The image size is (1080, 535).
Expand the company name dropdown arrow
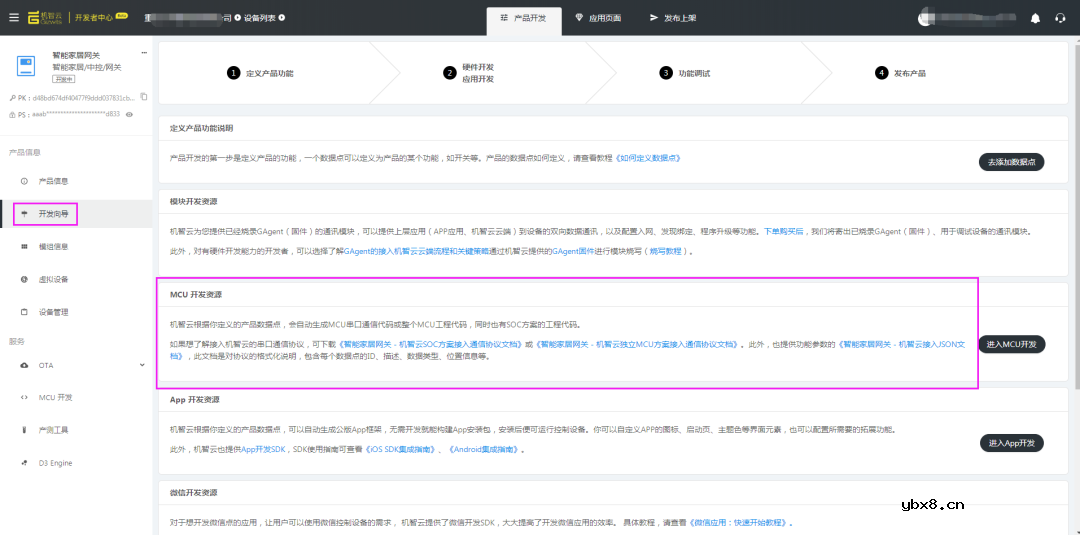[x=237, y=18]
